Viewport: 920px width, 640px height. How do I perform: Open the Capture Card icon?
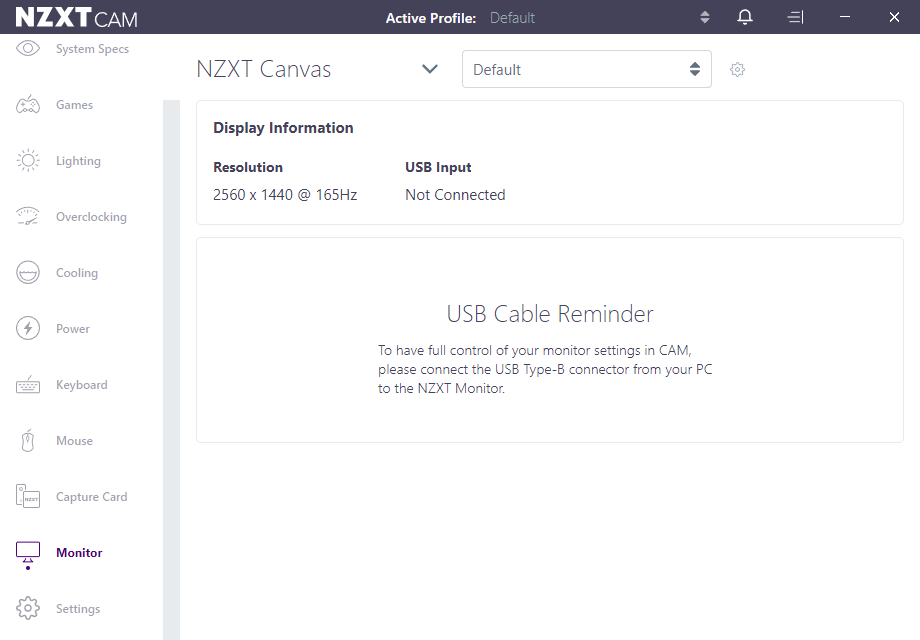28,497
